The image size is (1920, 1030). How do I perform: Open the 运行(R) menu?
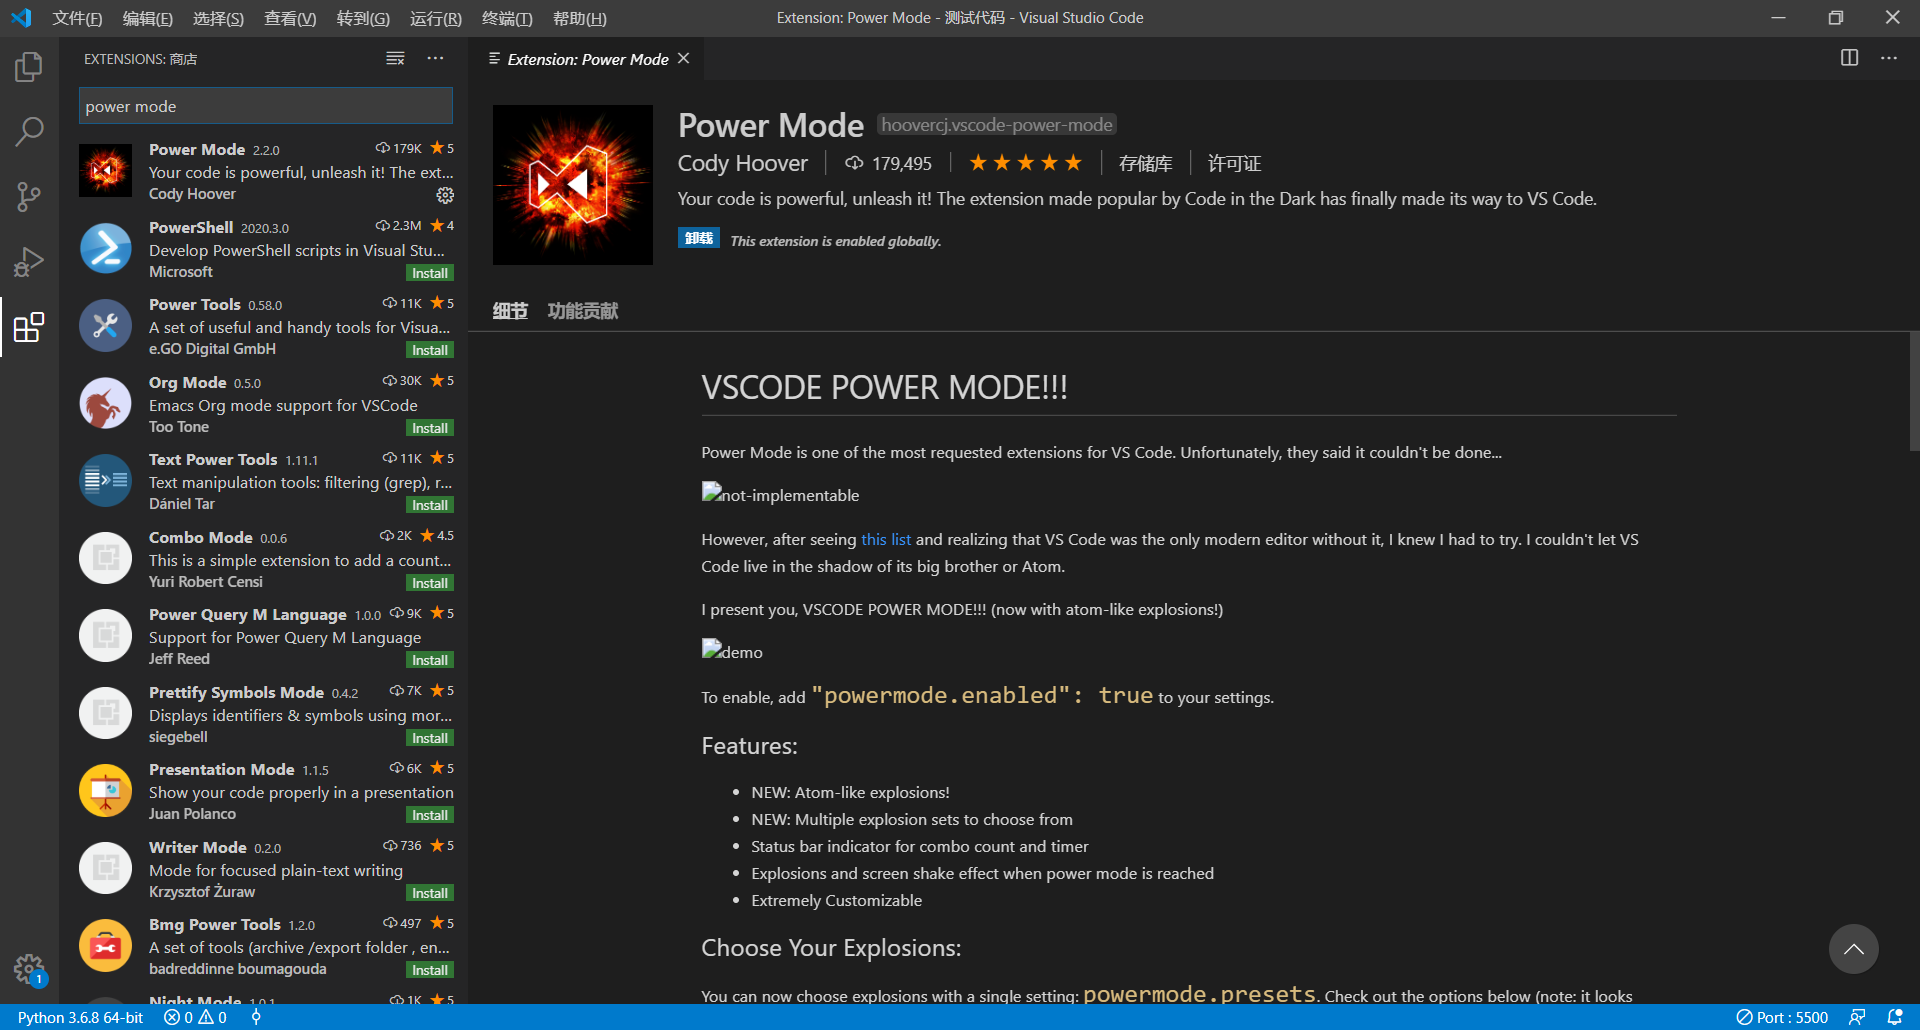click(436, 18)
